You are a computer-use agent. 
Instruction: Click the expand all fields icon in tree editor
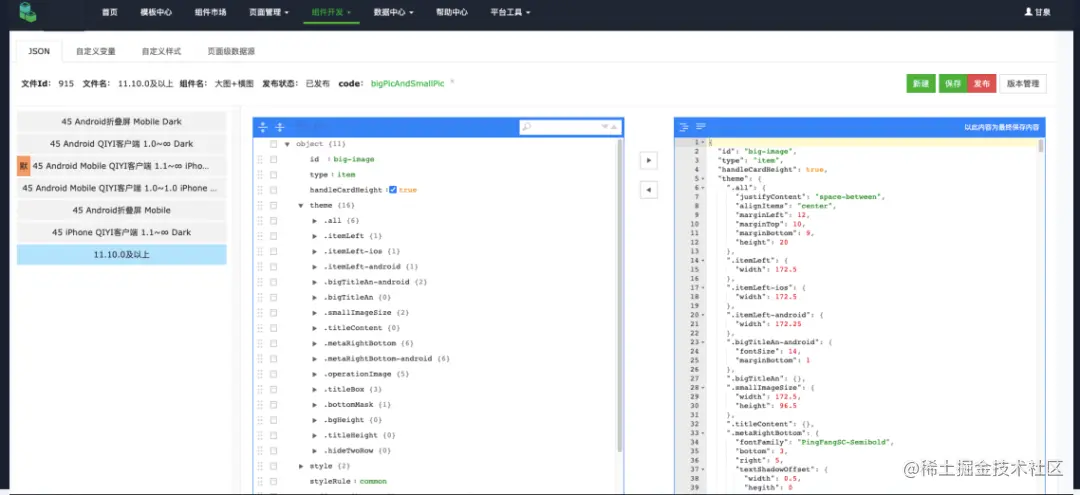coord(262,127)
